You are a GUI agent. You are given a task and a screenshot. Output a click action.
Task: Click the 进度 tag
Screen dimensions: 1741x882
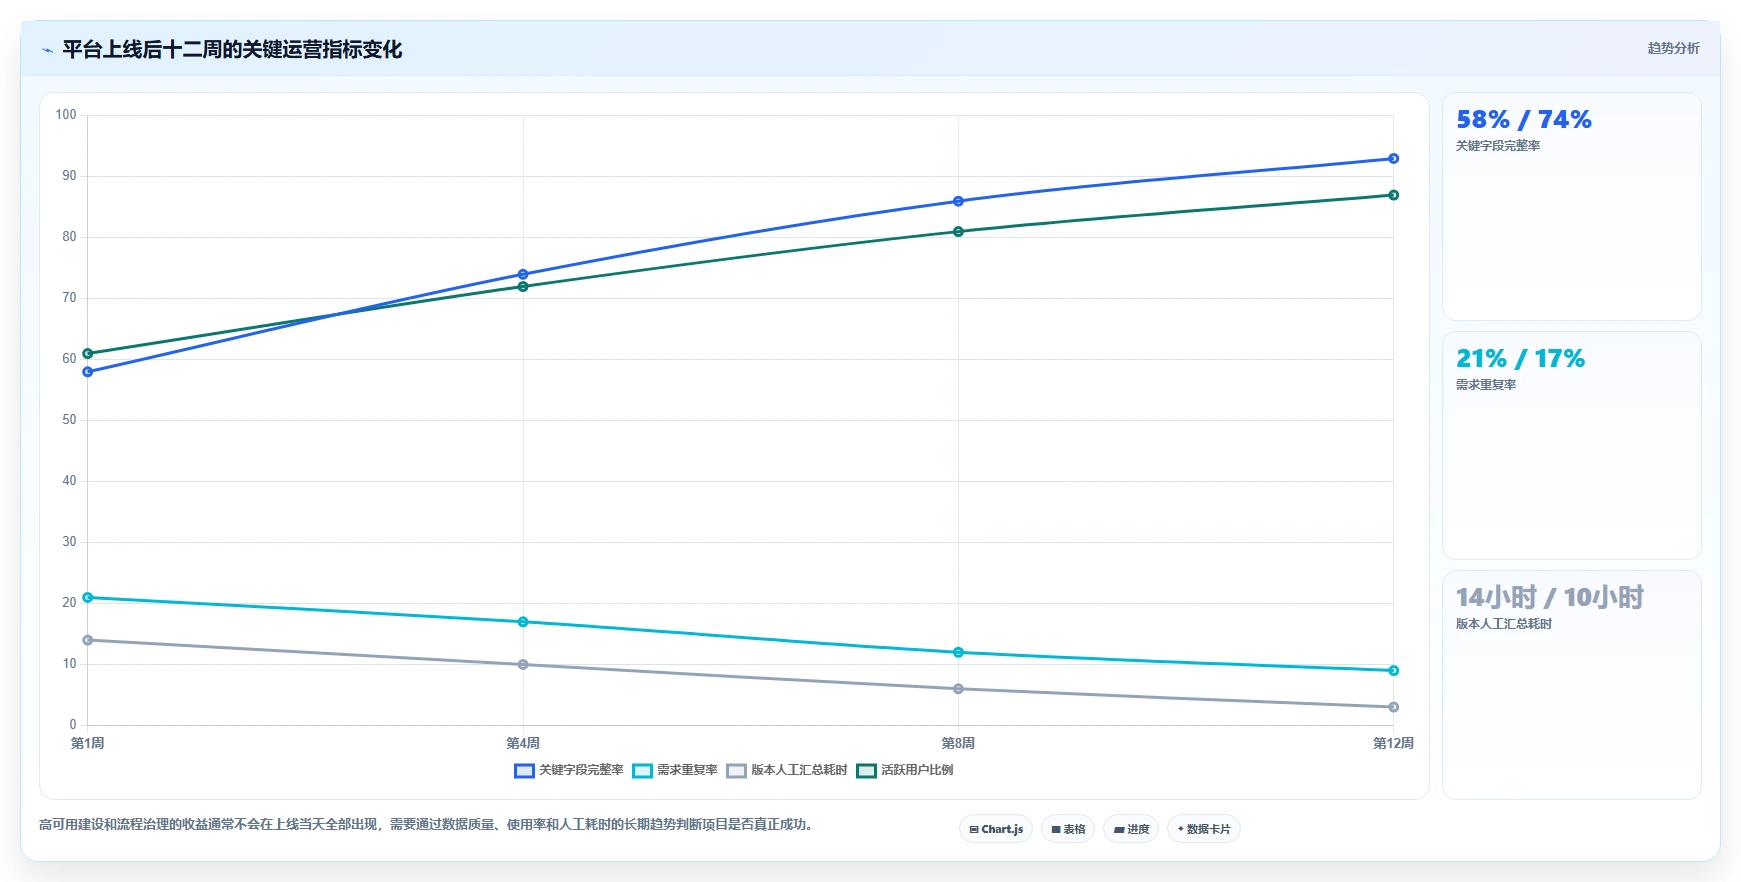1131,829
